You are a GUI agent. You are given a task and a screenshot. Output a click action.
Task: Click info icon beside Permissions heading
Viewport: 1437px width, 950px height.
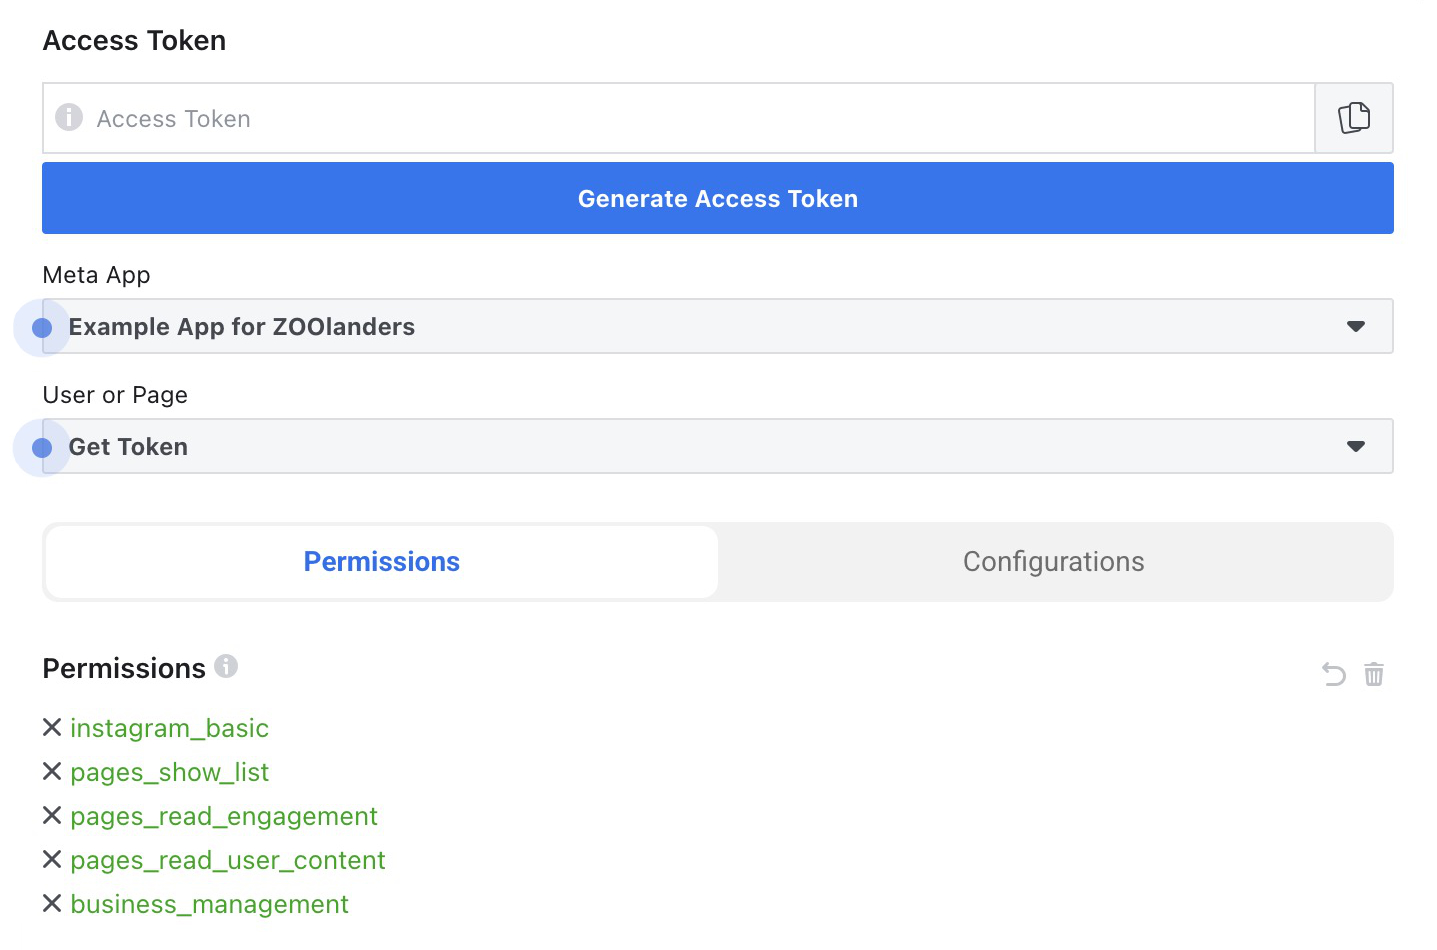(226, 666)
